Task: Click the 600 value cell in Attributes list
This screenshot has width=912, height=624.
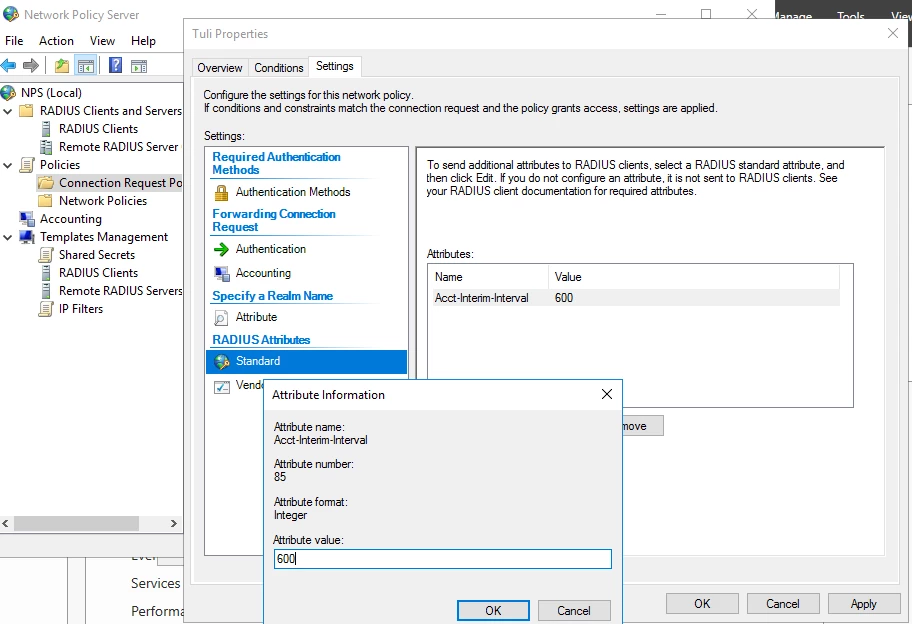Action: pyautogui.click(x=564, y=298)
